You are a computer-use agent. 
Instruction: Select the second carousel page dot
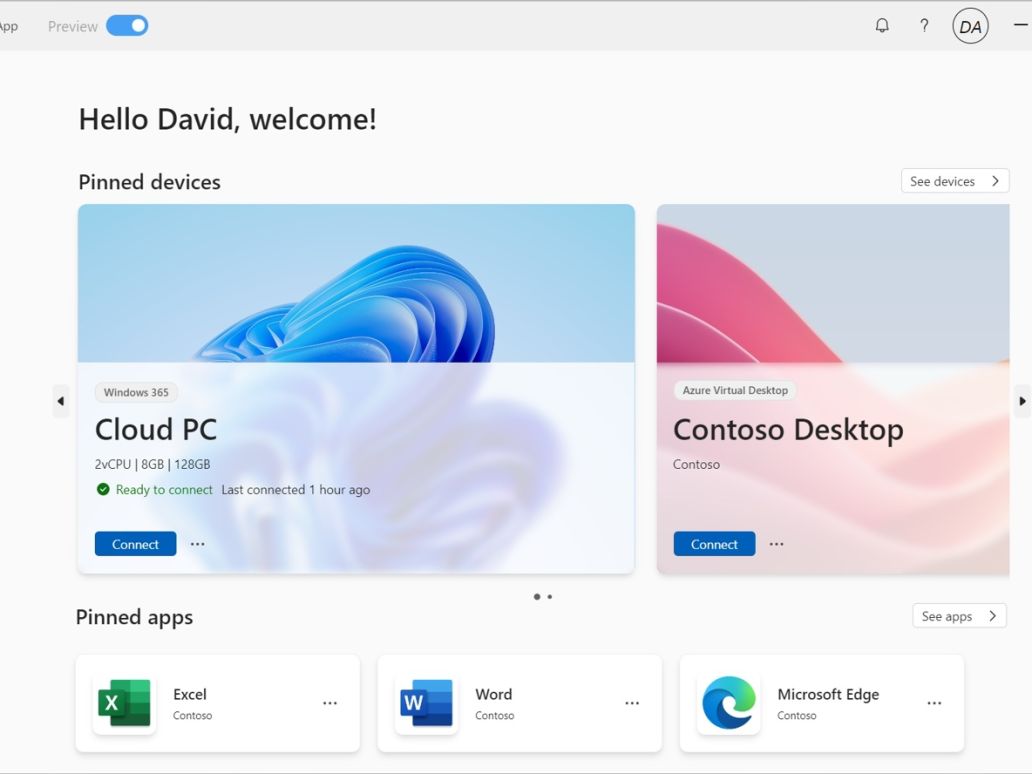pyautogui.click(x=550, y=597)
